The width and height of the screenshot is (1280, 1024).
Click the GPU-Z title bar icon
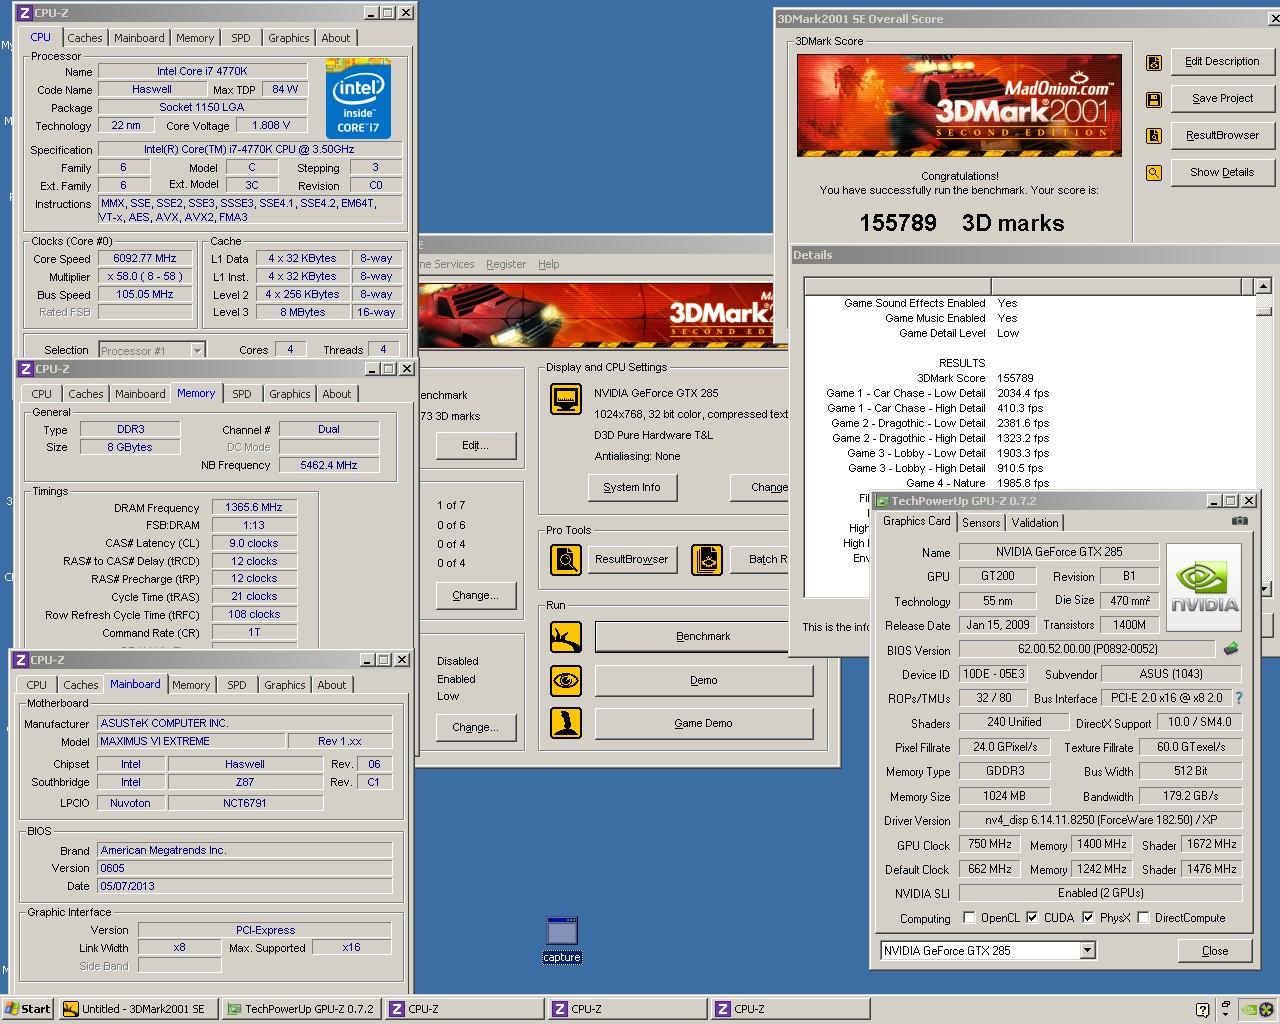[881, 501]
